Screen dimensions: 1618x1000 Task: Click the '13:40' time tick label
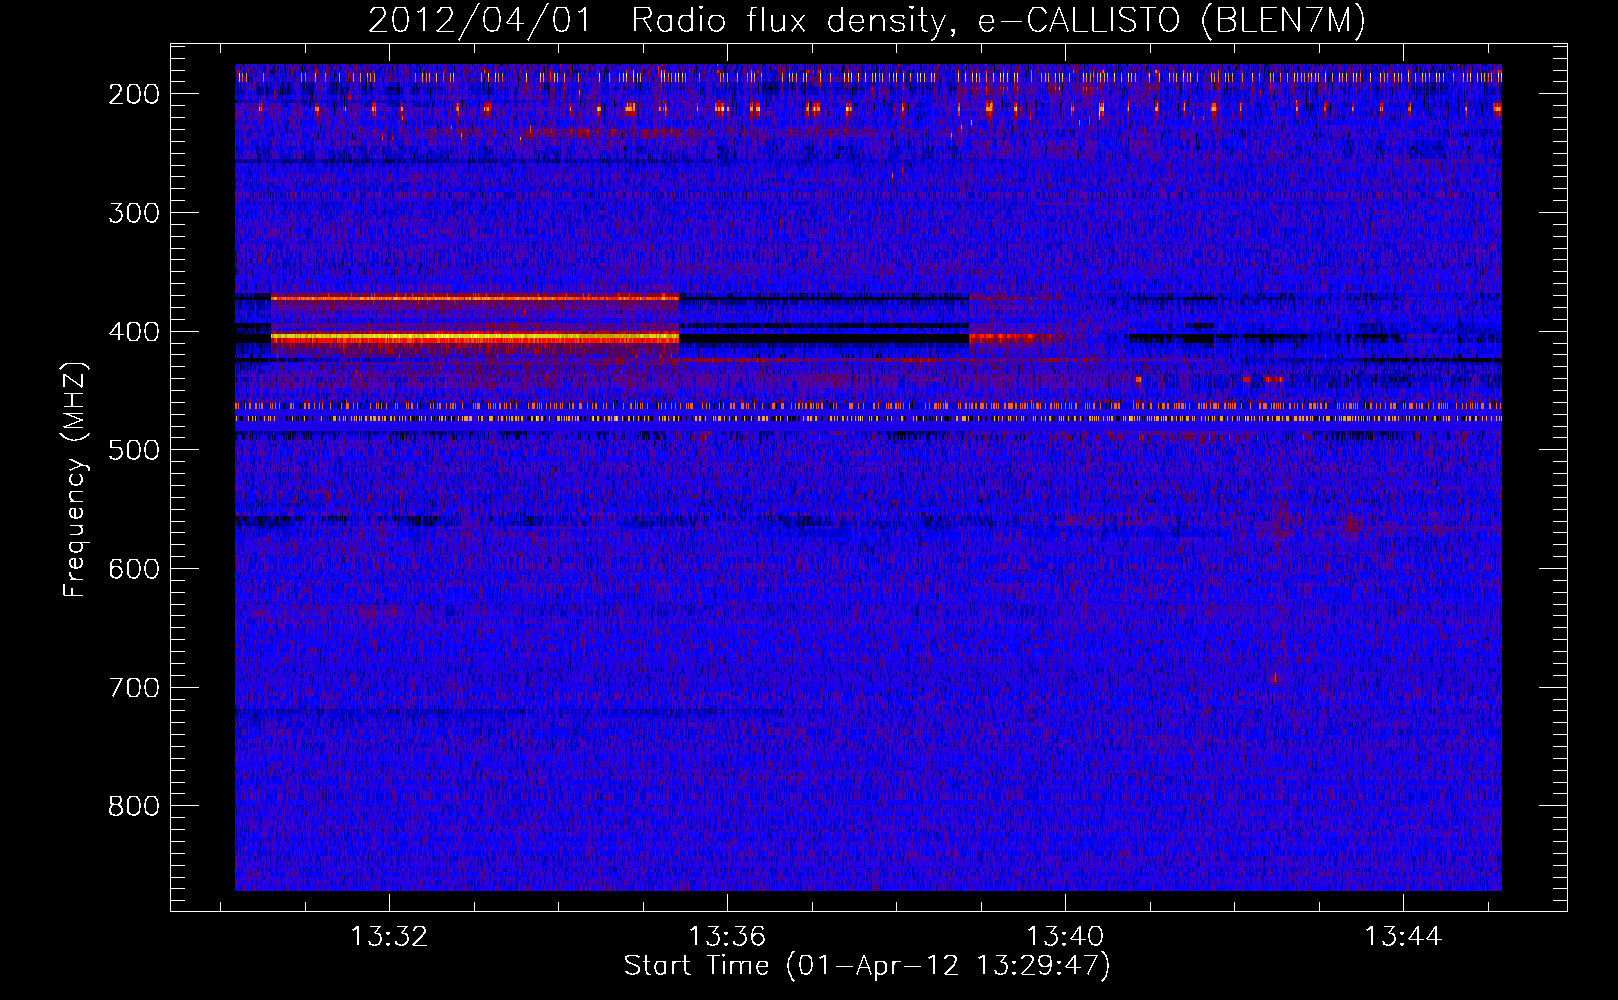tap(1065, 936)
